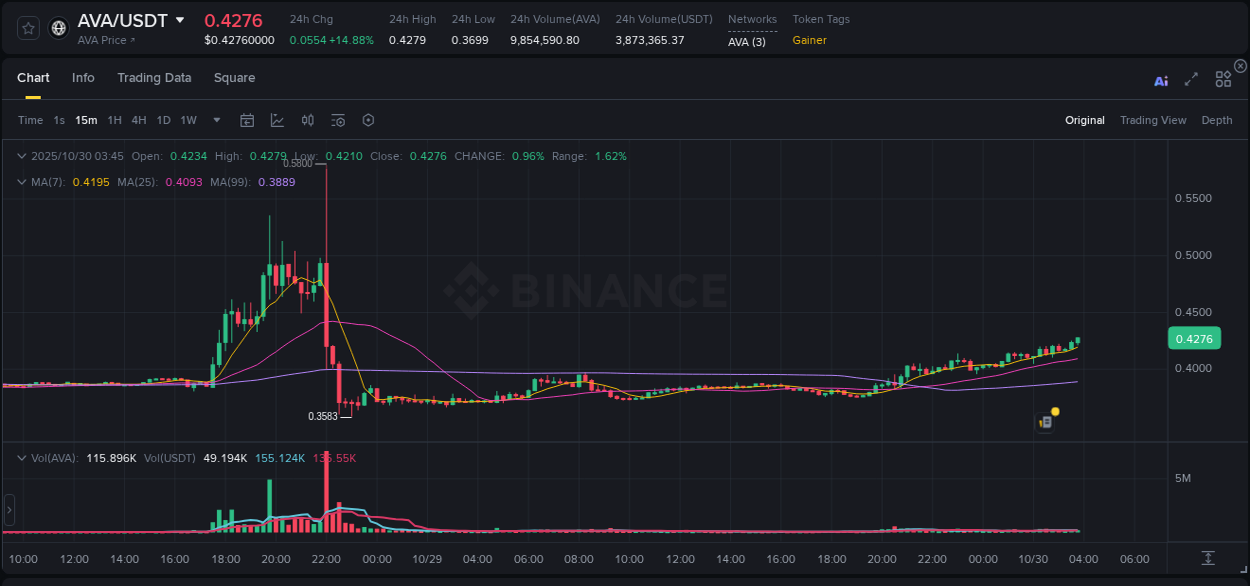Open chart settings via hexagon gear icon
Viewport: 1250px width, 586px height.
pyautogui.click(x=368, y=120)
